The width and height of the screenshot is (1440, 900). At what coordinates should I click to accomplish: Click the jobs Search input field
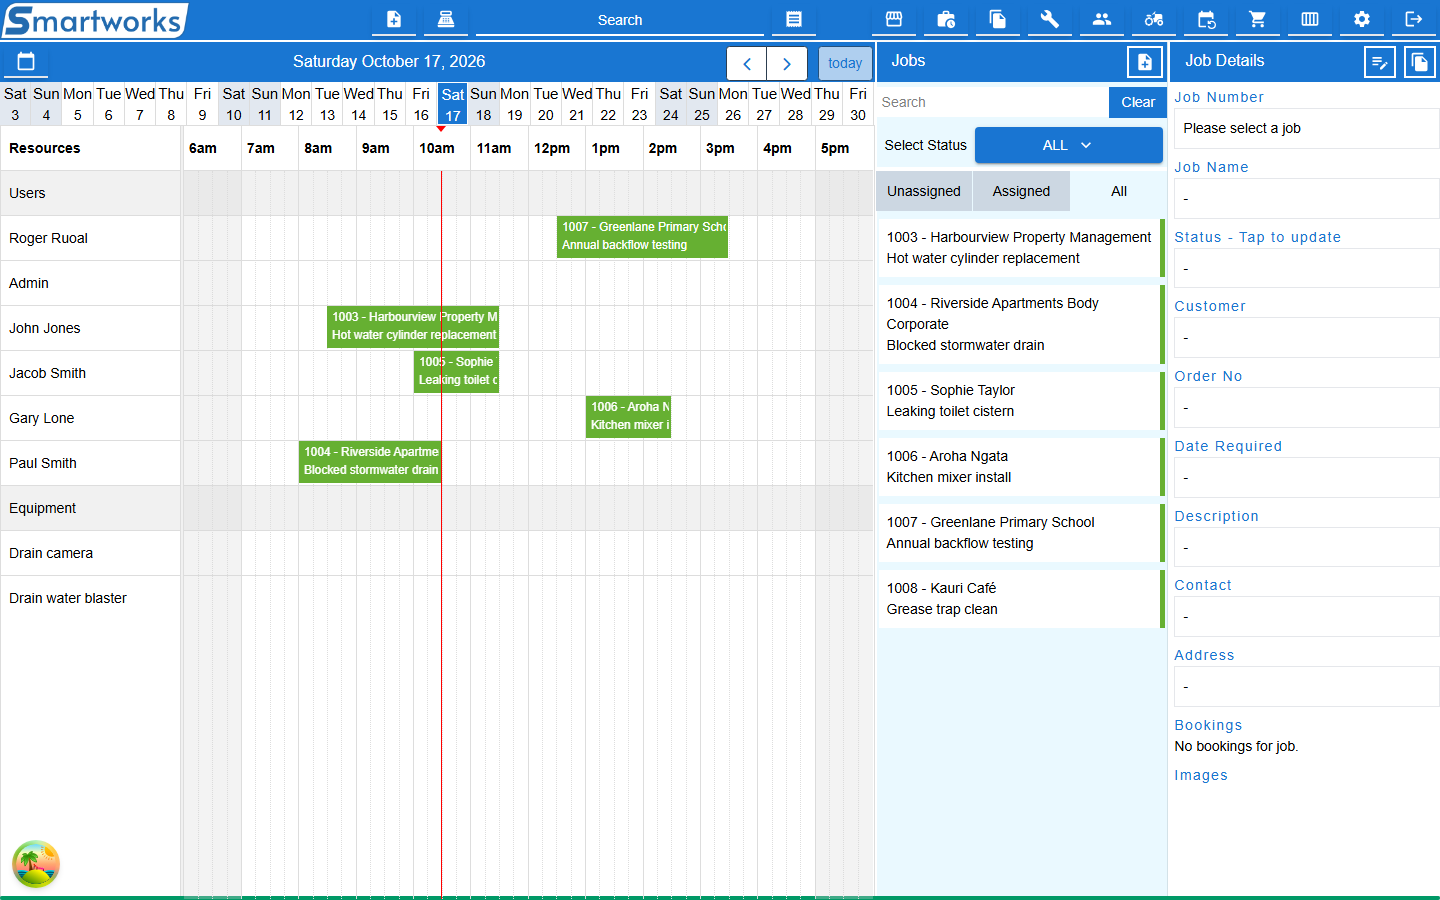[x=992, y=102]
